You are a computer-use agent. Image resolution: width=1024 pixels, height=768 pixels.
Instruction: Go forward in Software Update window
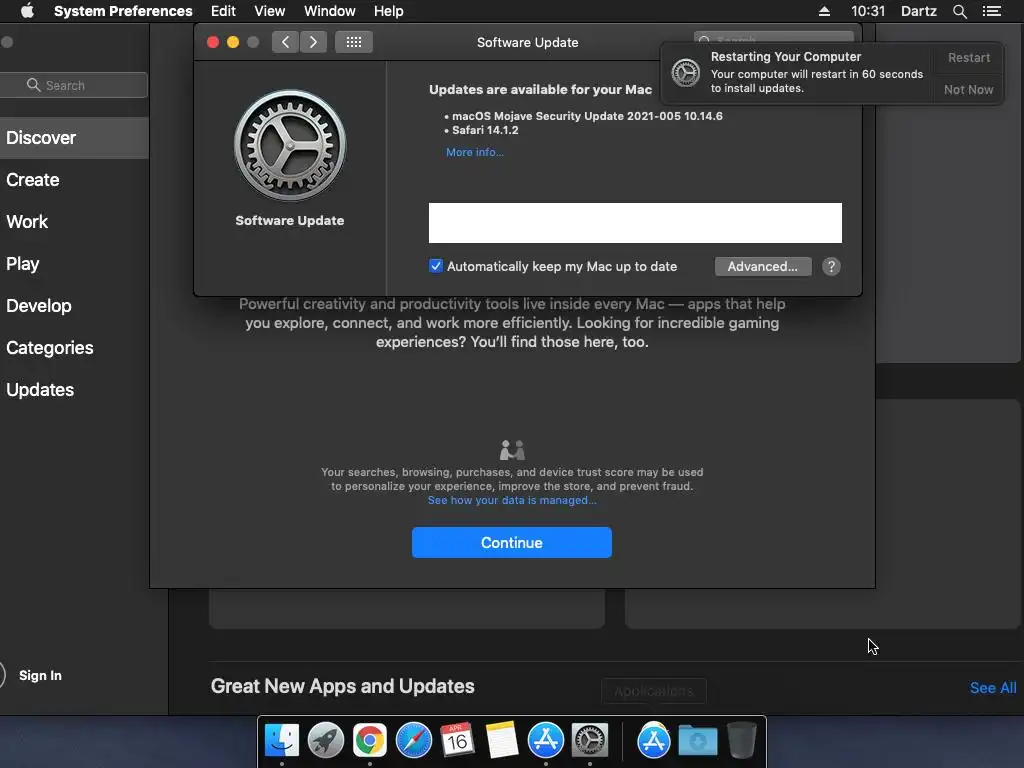click(x=313, y=42)
